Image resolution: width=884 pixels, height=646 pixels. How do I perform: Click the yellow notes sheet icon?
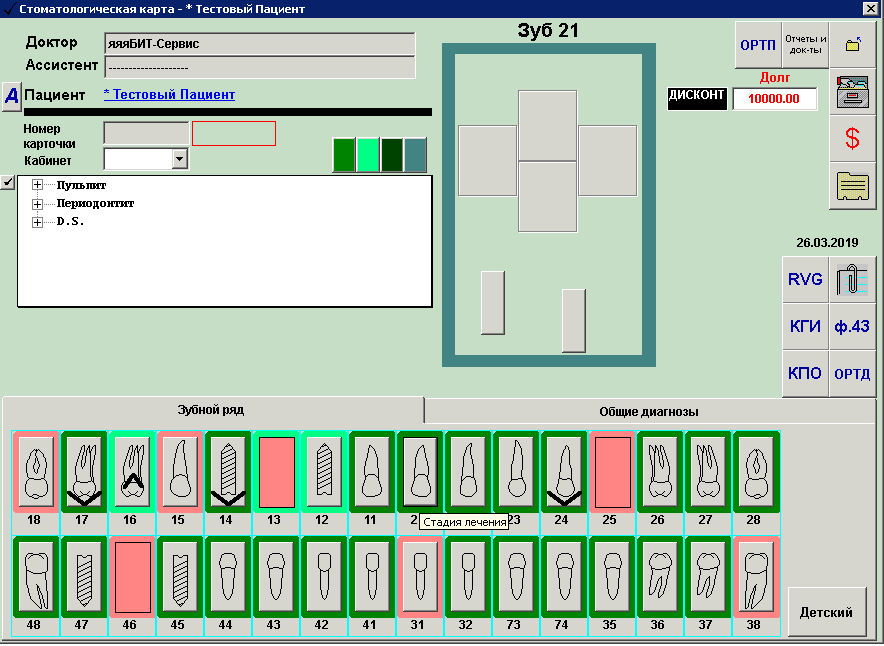852,186
